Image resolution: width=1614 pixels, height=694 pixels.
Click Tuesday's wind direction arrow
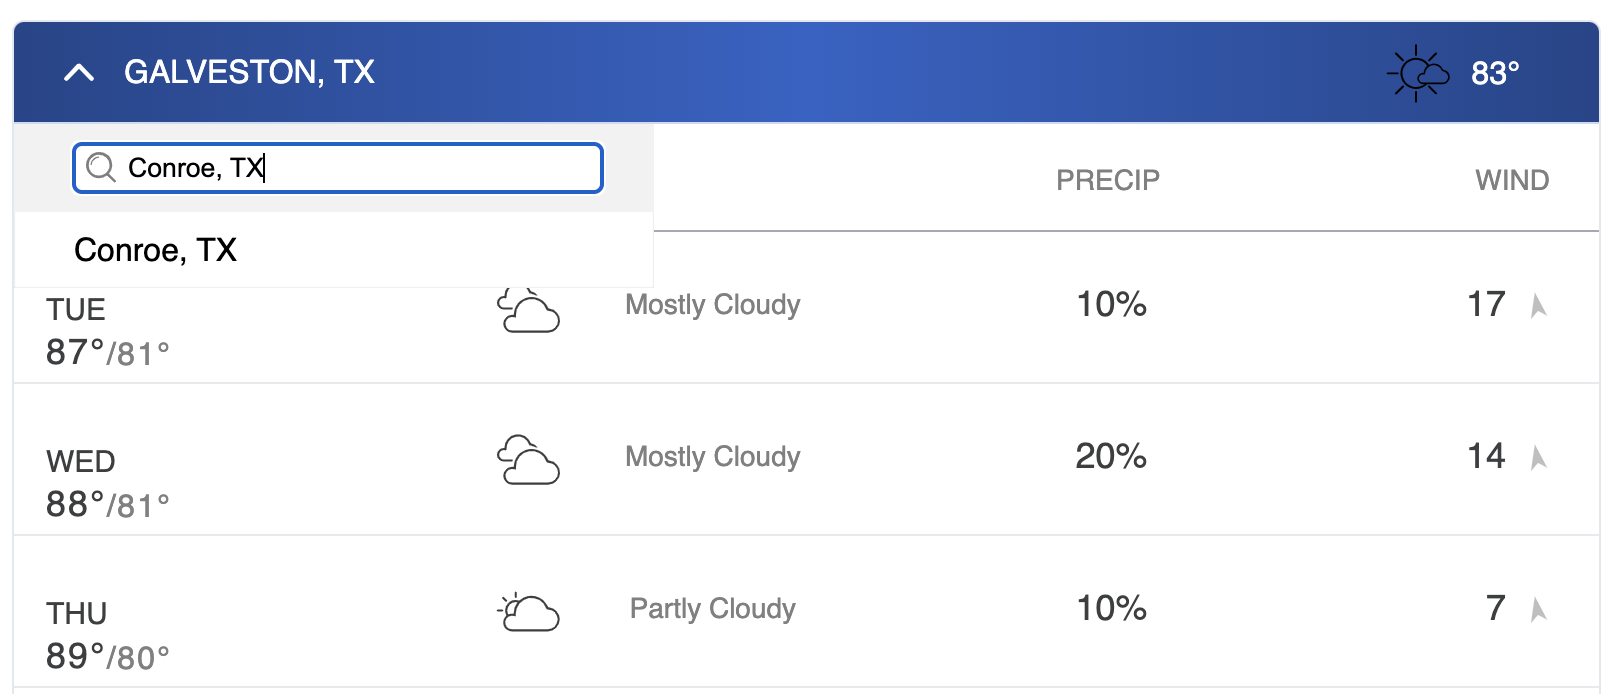[1539, 305]
